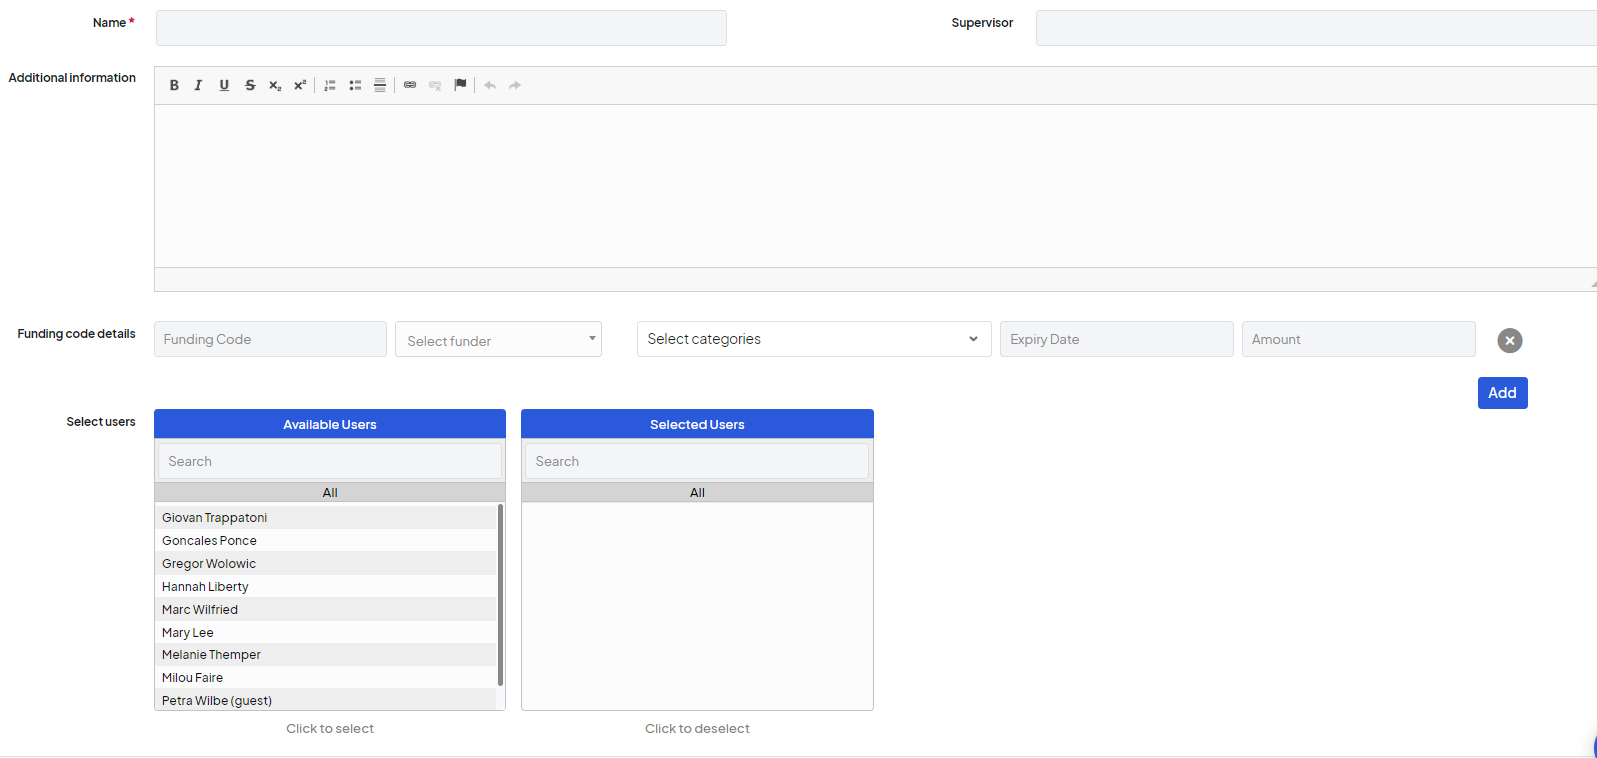Click the available users list scrollbar
Image resolution: width=1597 pixels, height=758 pixels.
500,595
